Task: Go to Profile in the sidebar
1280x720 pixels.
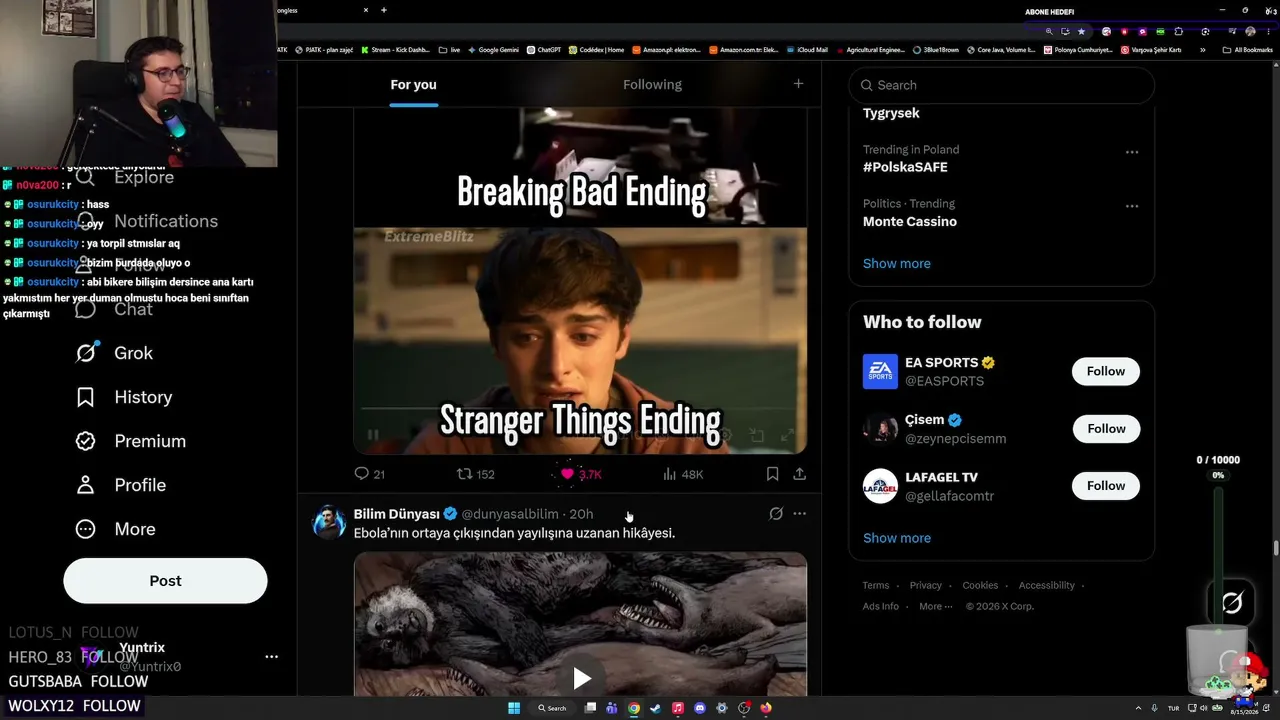Action: [120, 485]
